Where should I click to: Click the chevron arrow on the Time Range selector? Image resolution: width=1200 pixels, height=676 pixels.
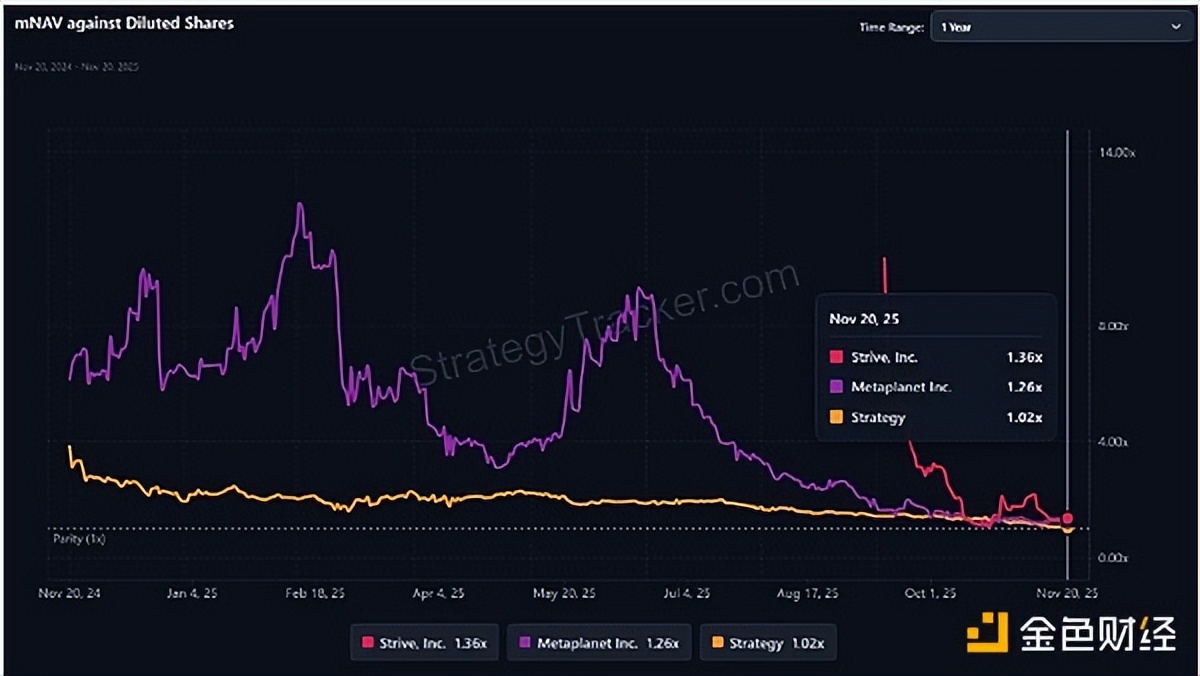coord(1178,27)
